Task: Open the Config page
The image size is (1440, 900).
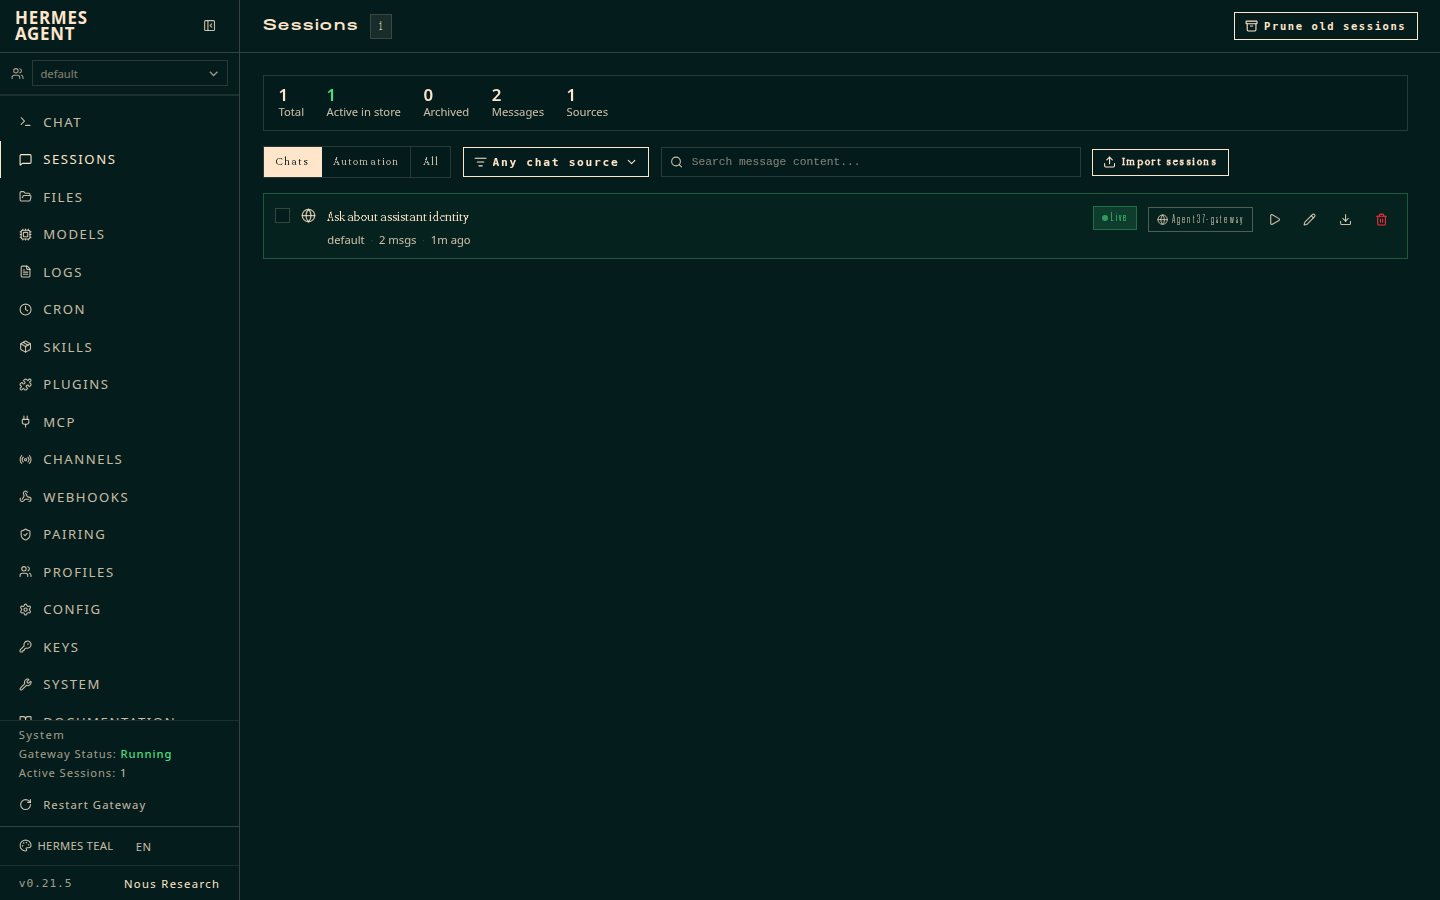Action: click(120, 609)
